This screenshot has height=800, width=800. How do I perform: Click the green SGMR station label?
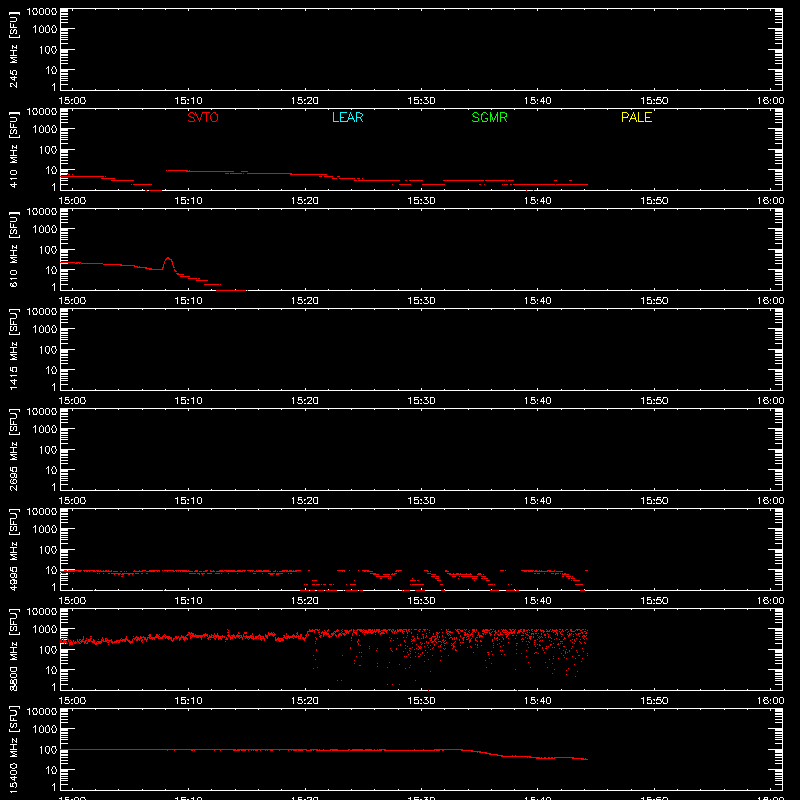[x=489, y=117]
